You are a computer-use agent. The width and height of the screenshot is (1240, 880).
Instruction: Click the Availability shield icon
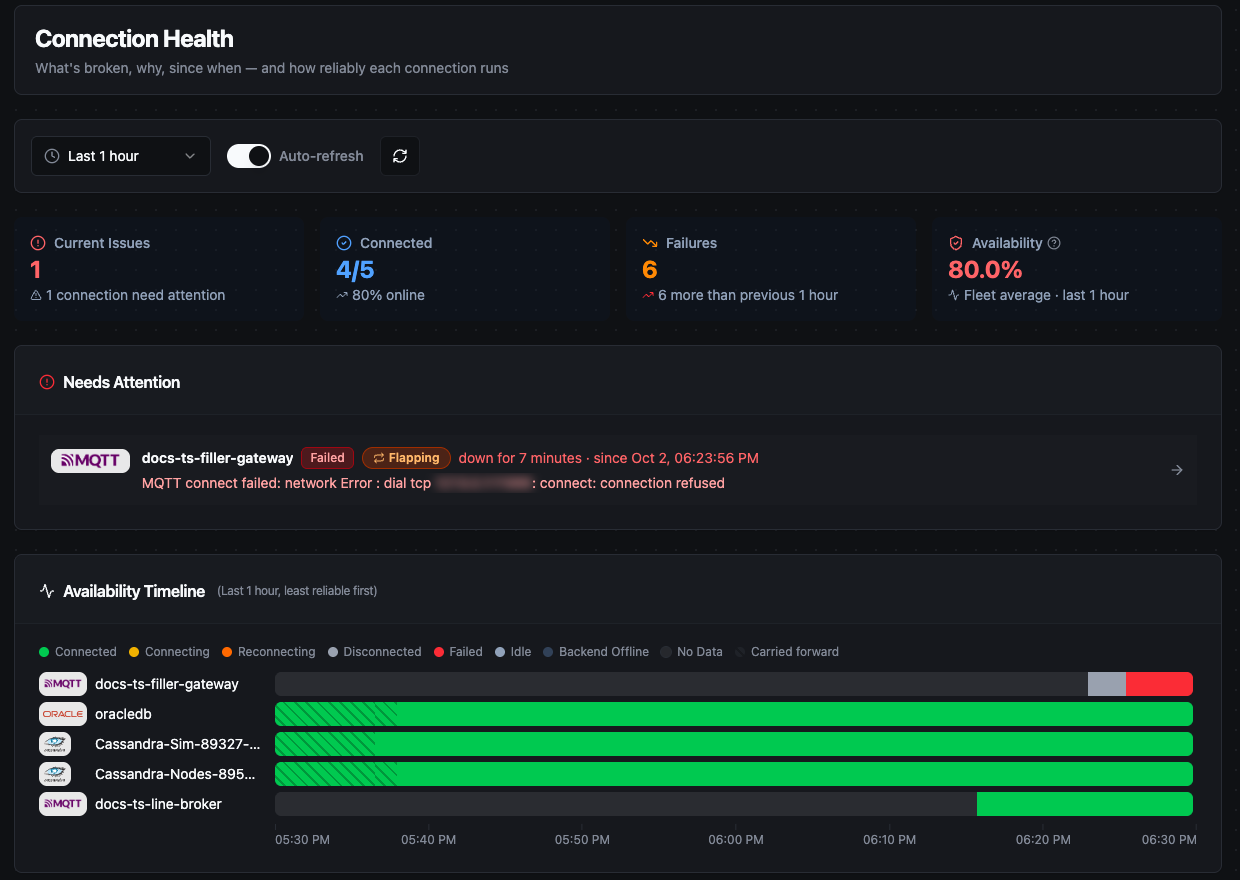click(x=956, y=243)
